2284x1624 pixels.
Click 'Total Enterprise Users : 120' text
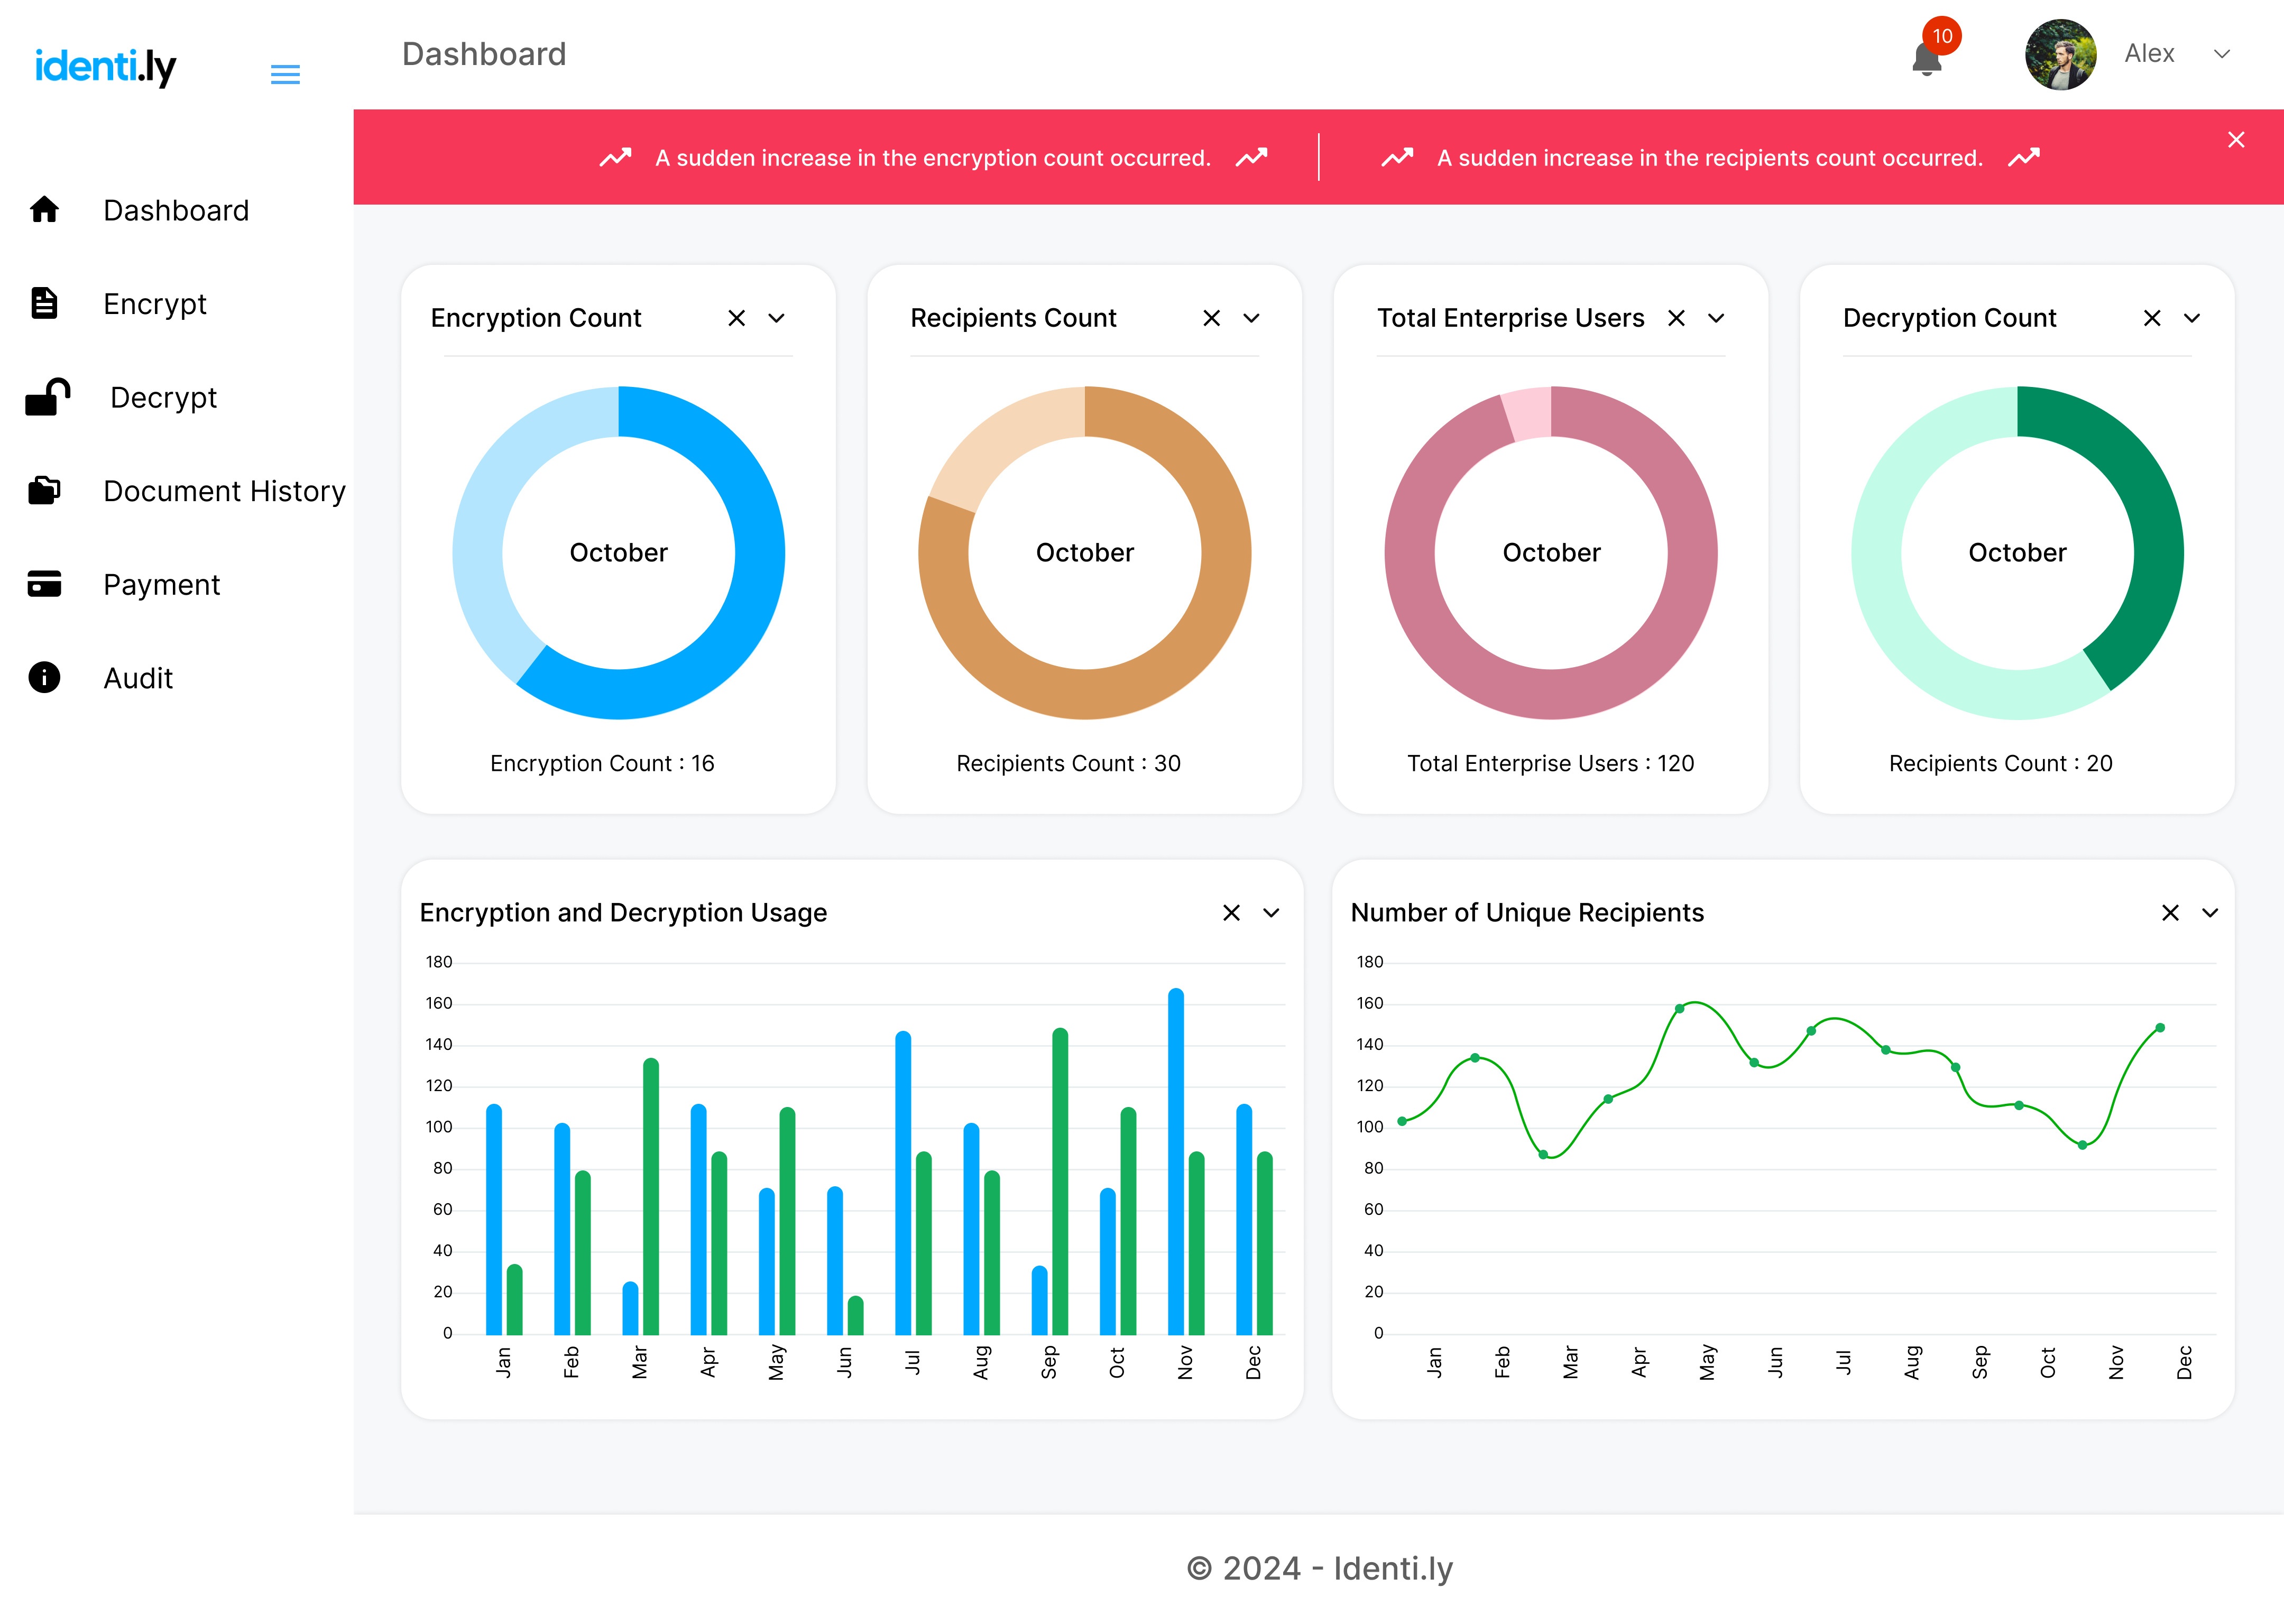point(1550,763)
